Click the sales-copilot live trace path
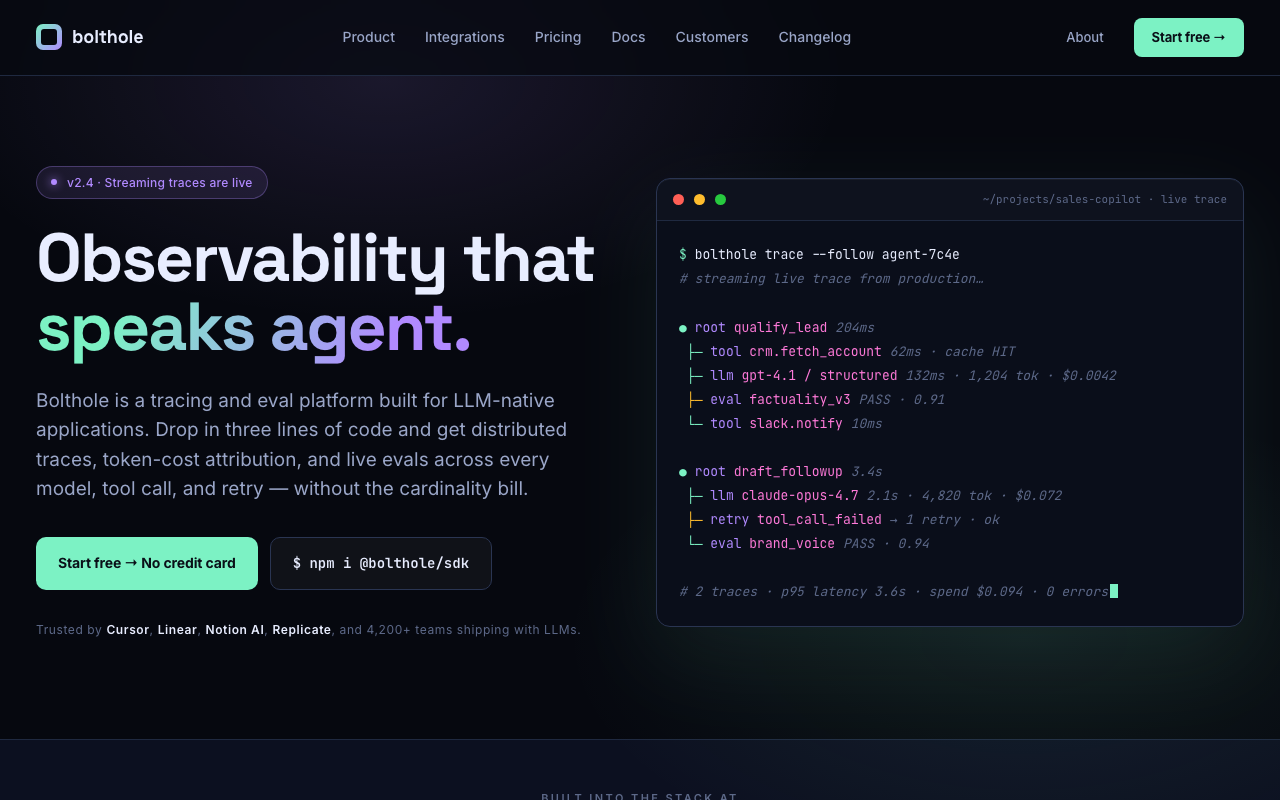The image size is (1280, 800). pyautogui.click(x=1105, y=199)
